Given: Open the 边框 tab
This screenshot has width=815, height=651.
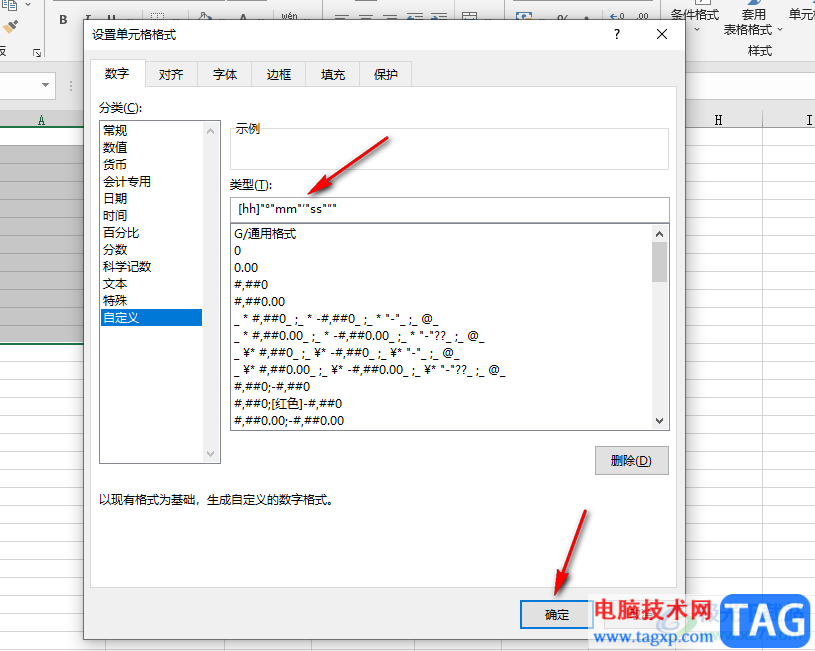Looking at the screenshot, I should (279, 74).
